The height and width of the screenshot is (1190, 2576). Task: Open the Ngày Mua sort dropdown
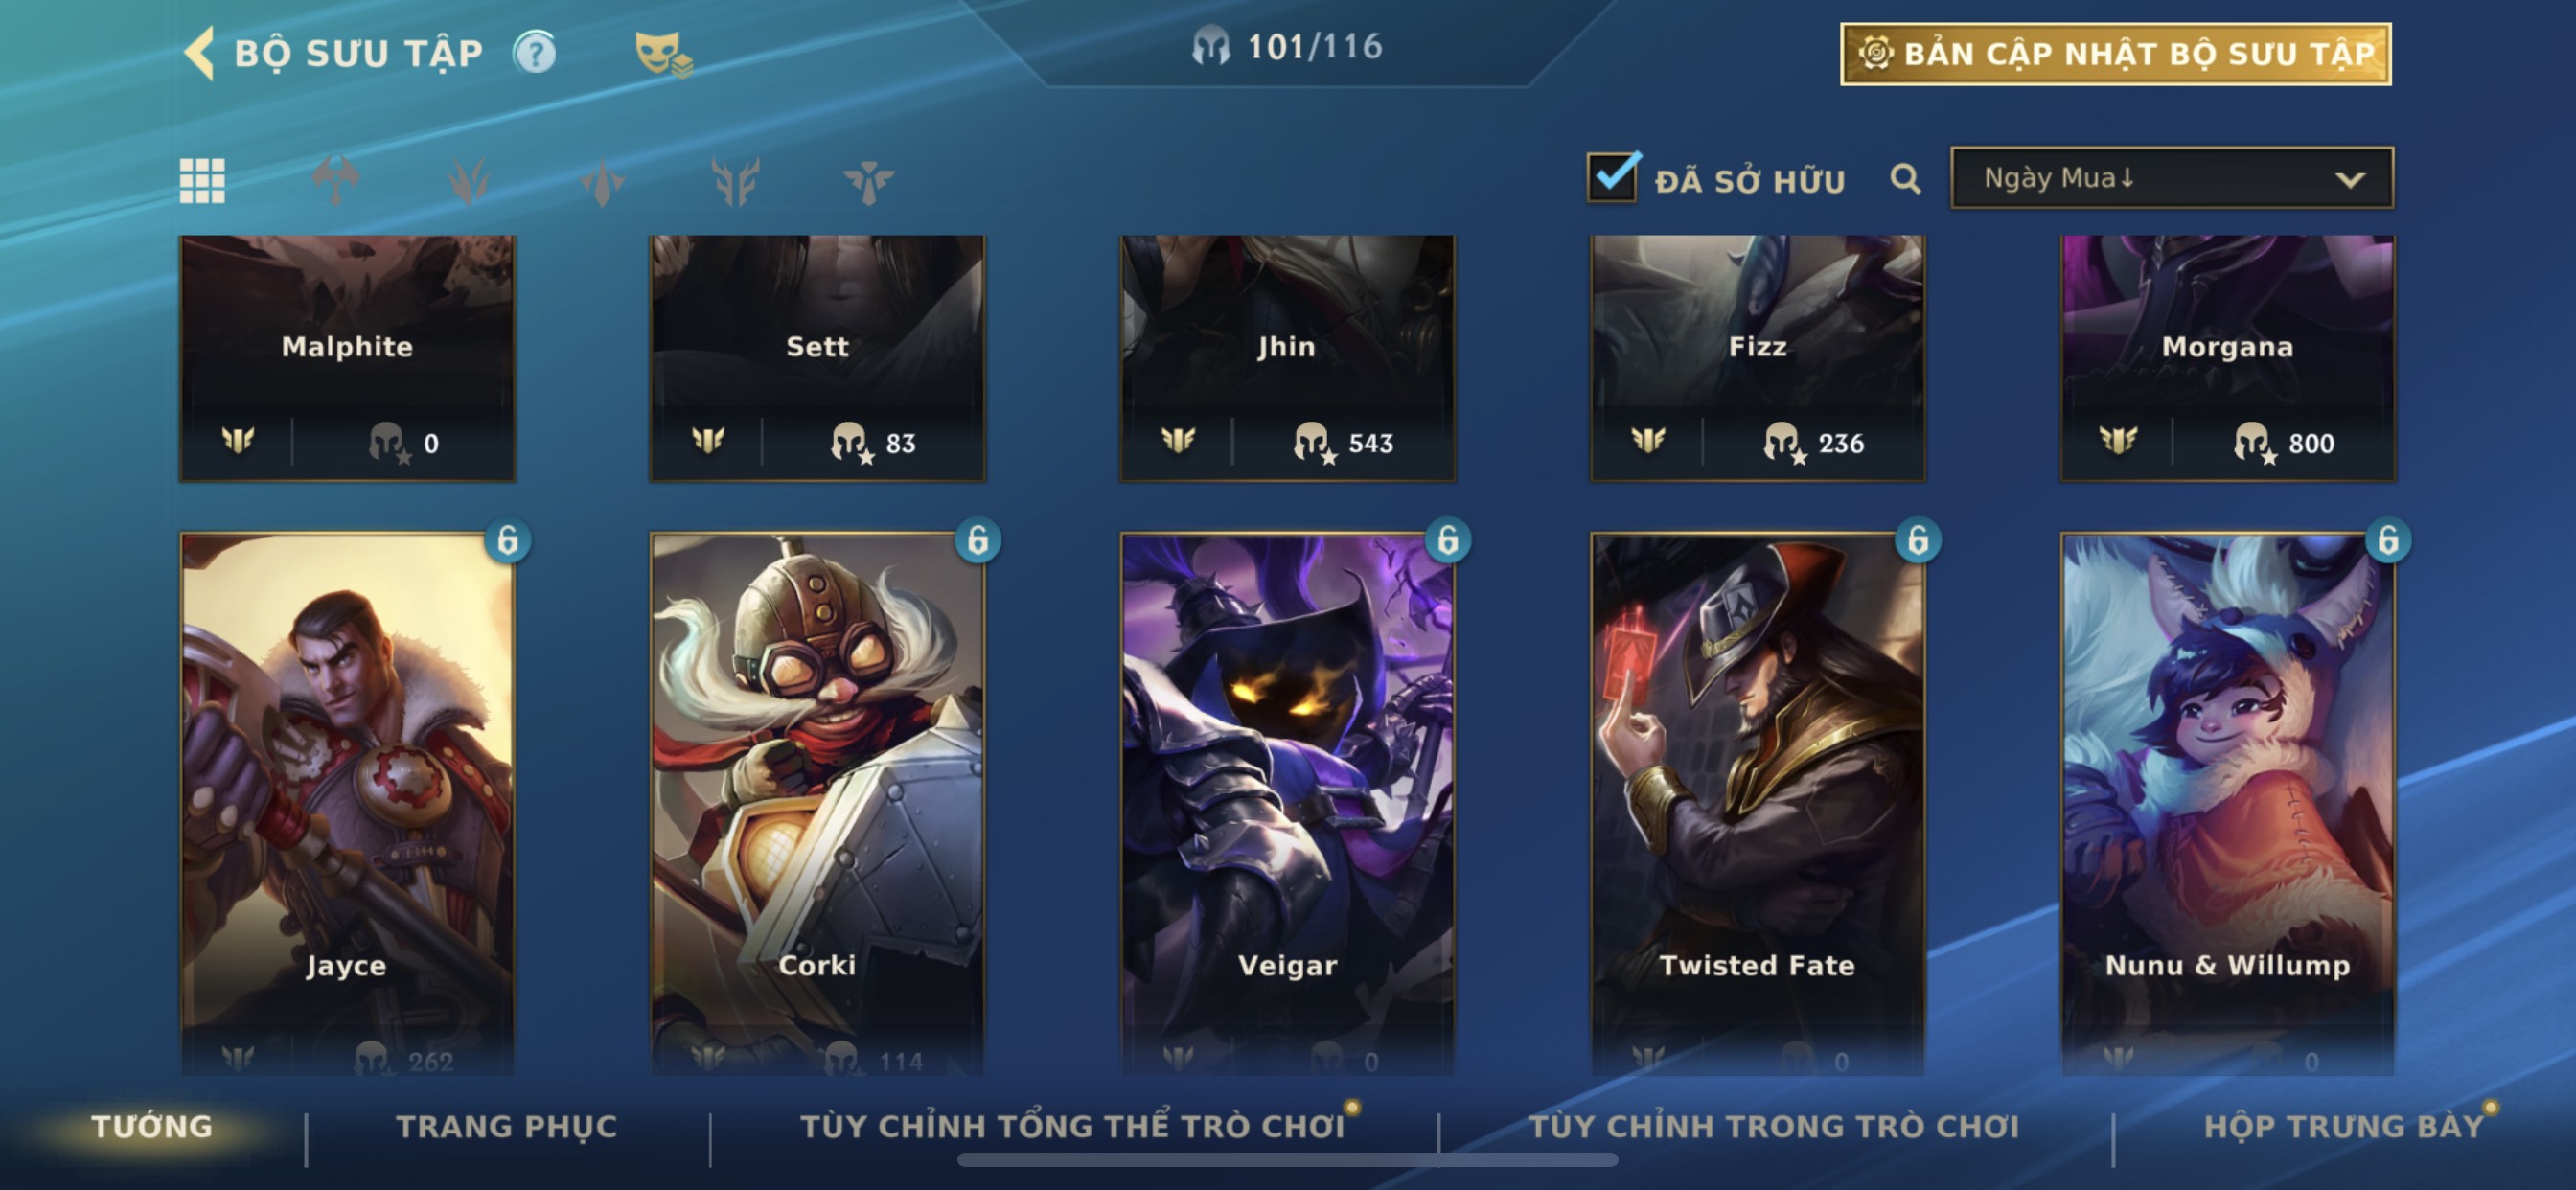click(x=2172, y=178)
